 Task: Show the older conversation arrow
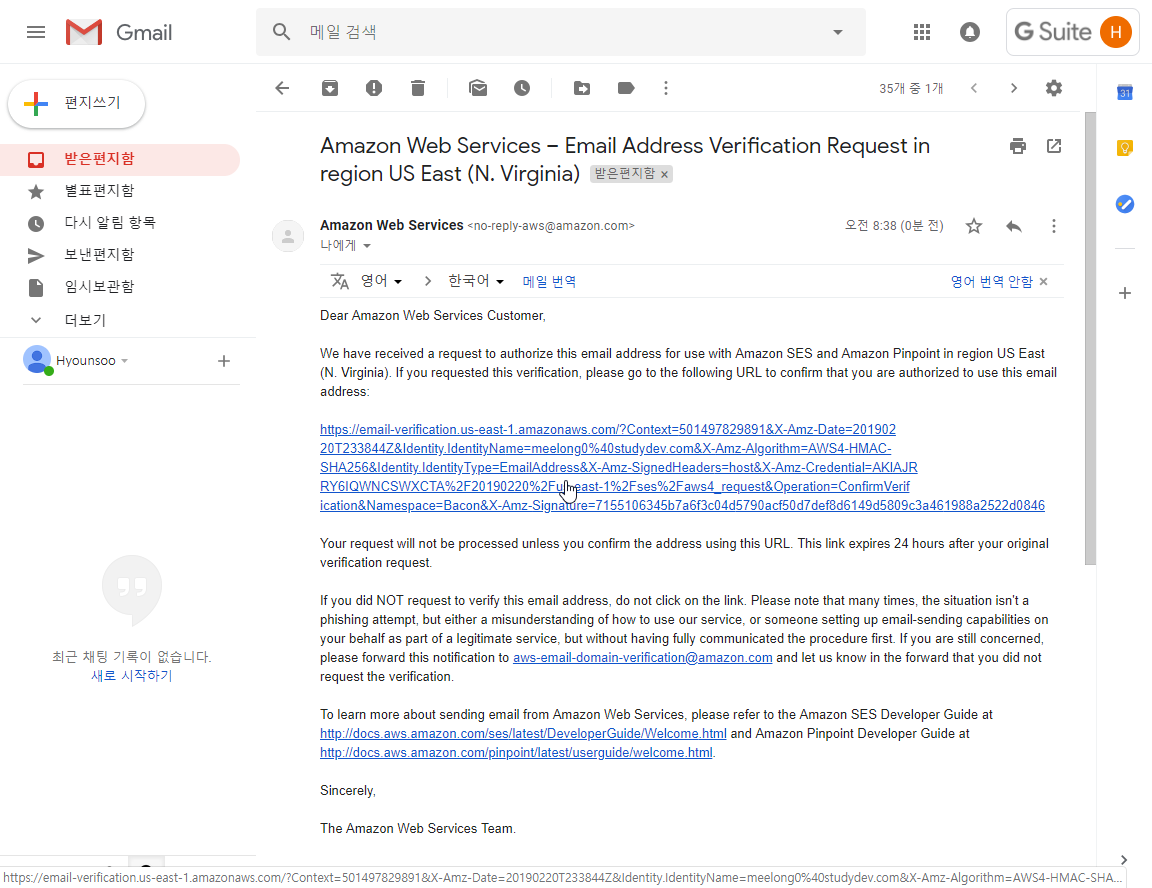pos(1014,88)
